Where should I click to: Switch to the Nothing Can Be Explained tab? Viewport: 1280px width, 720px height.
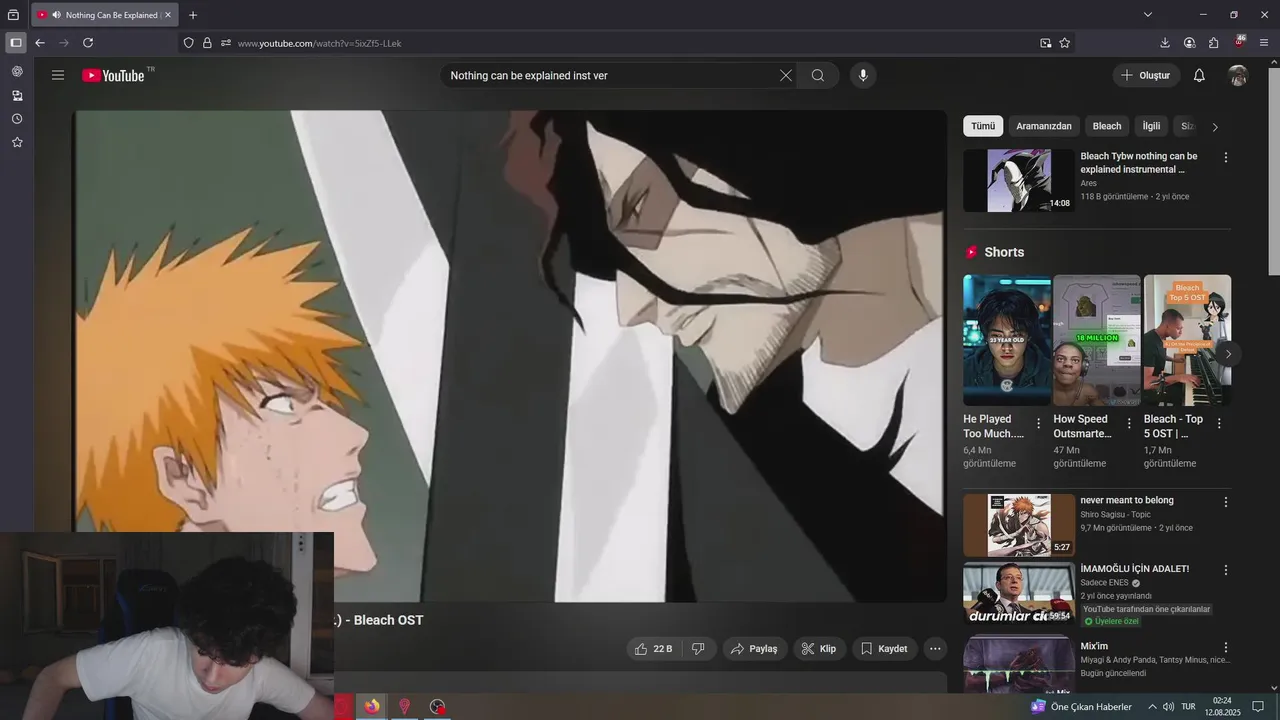[103, 15]
